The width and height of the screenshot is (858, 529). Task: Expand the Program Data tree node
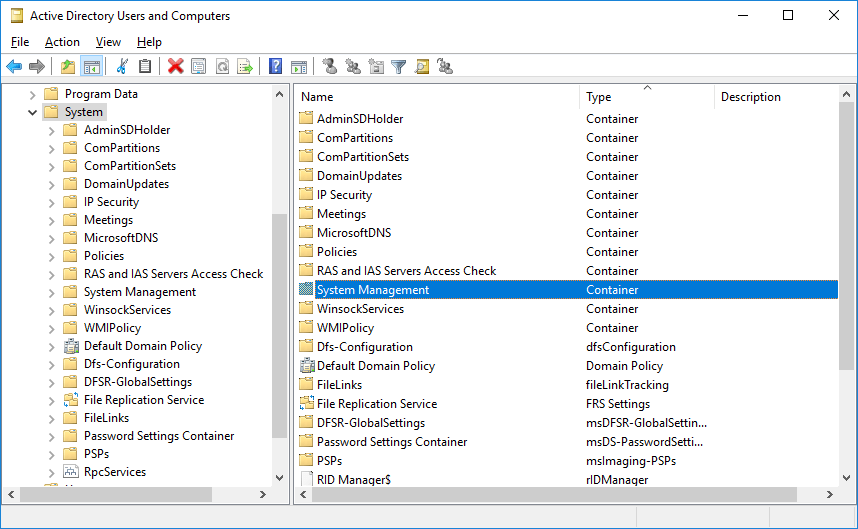pyautogui.click(x=33, y=94)
